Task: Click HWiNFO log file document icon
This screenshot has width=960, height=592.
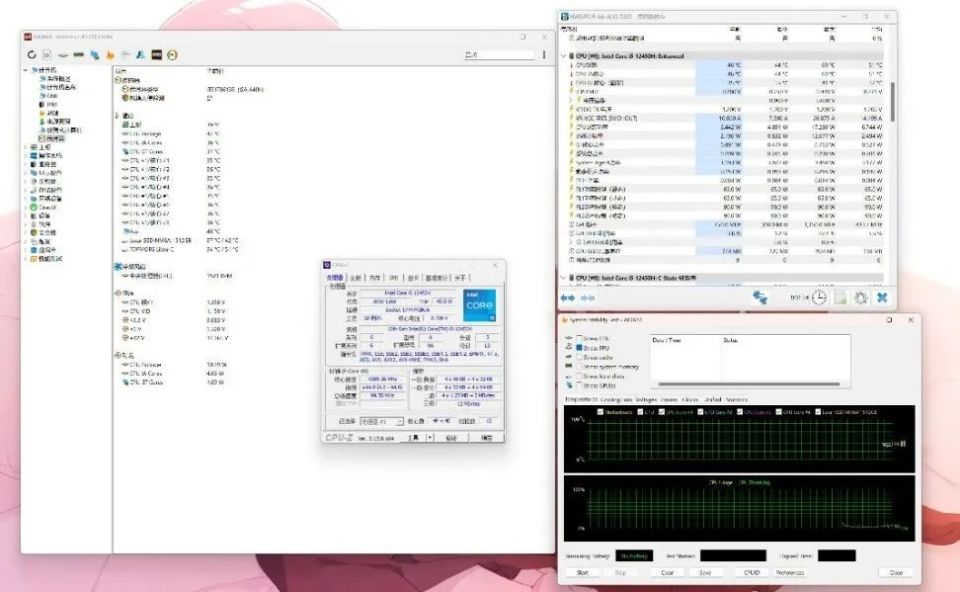Action: [x=841, y=298]
